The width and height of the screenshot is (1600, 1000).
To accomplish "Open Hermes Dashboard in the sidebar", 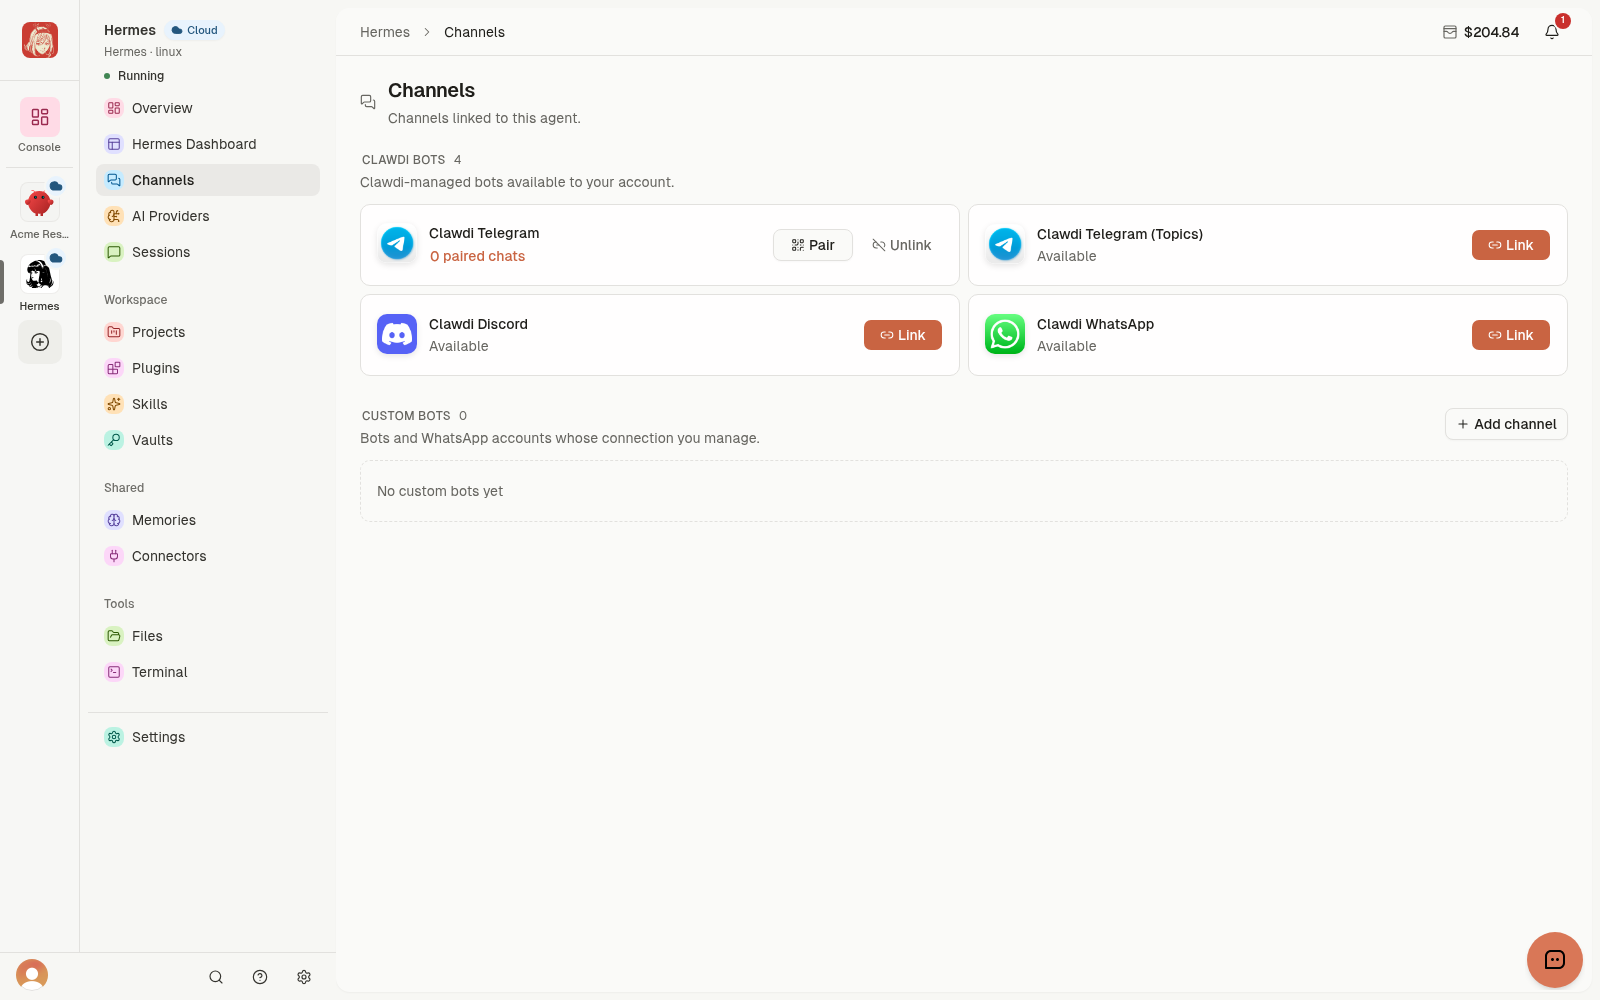I will pyautogui.click(x=208, y=144).
